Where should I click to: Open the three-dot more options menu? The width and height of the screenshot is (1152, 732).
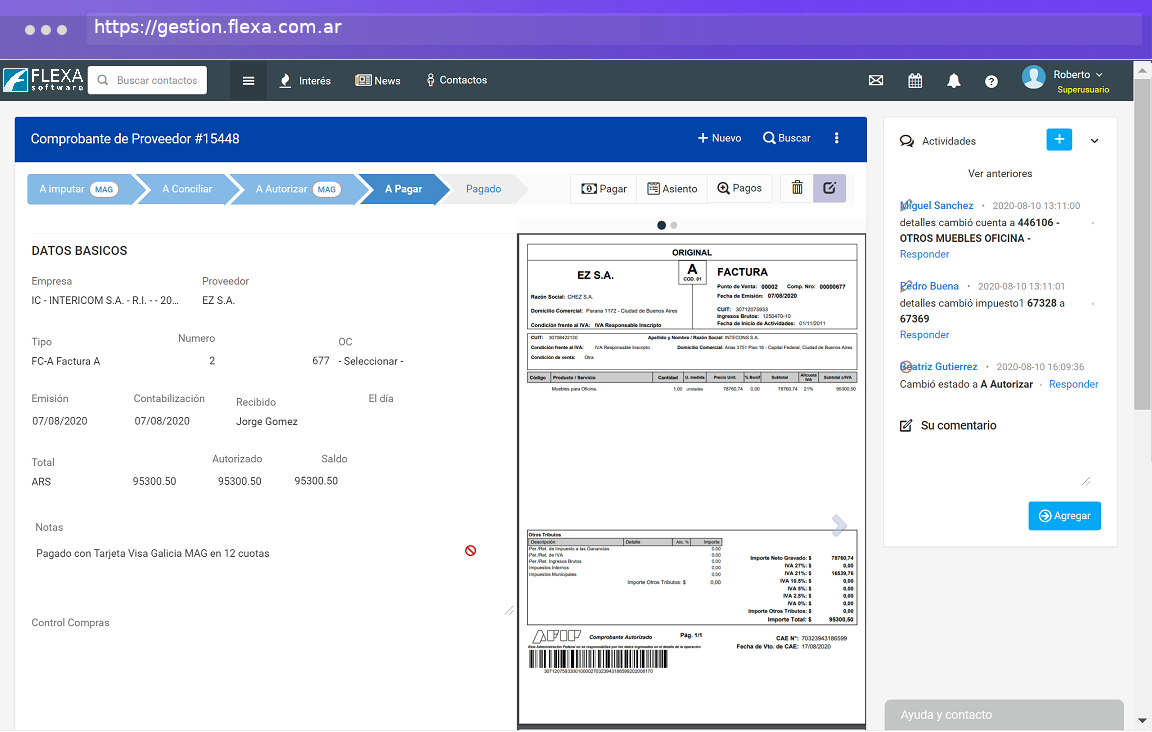[837, 138]
